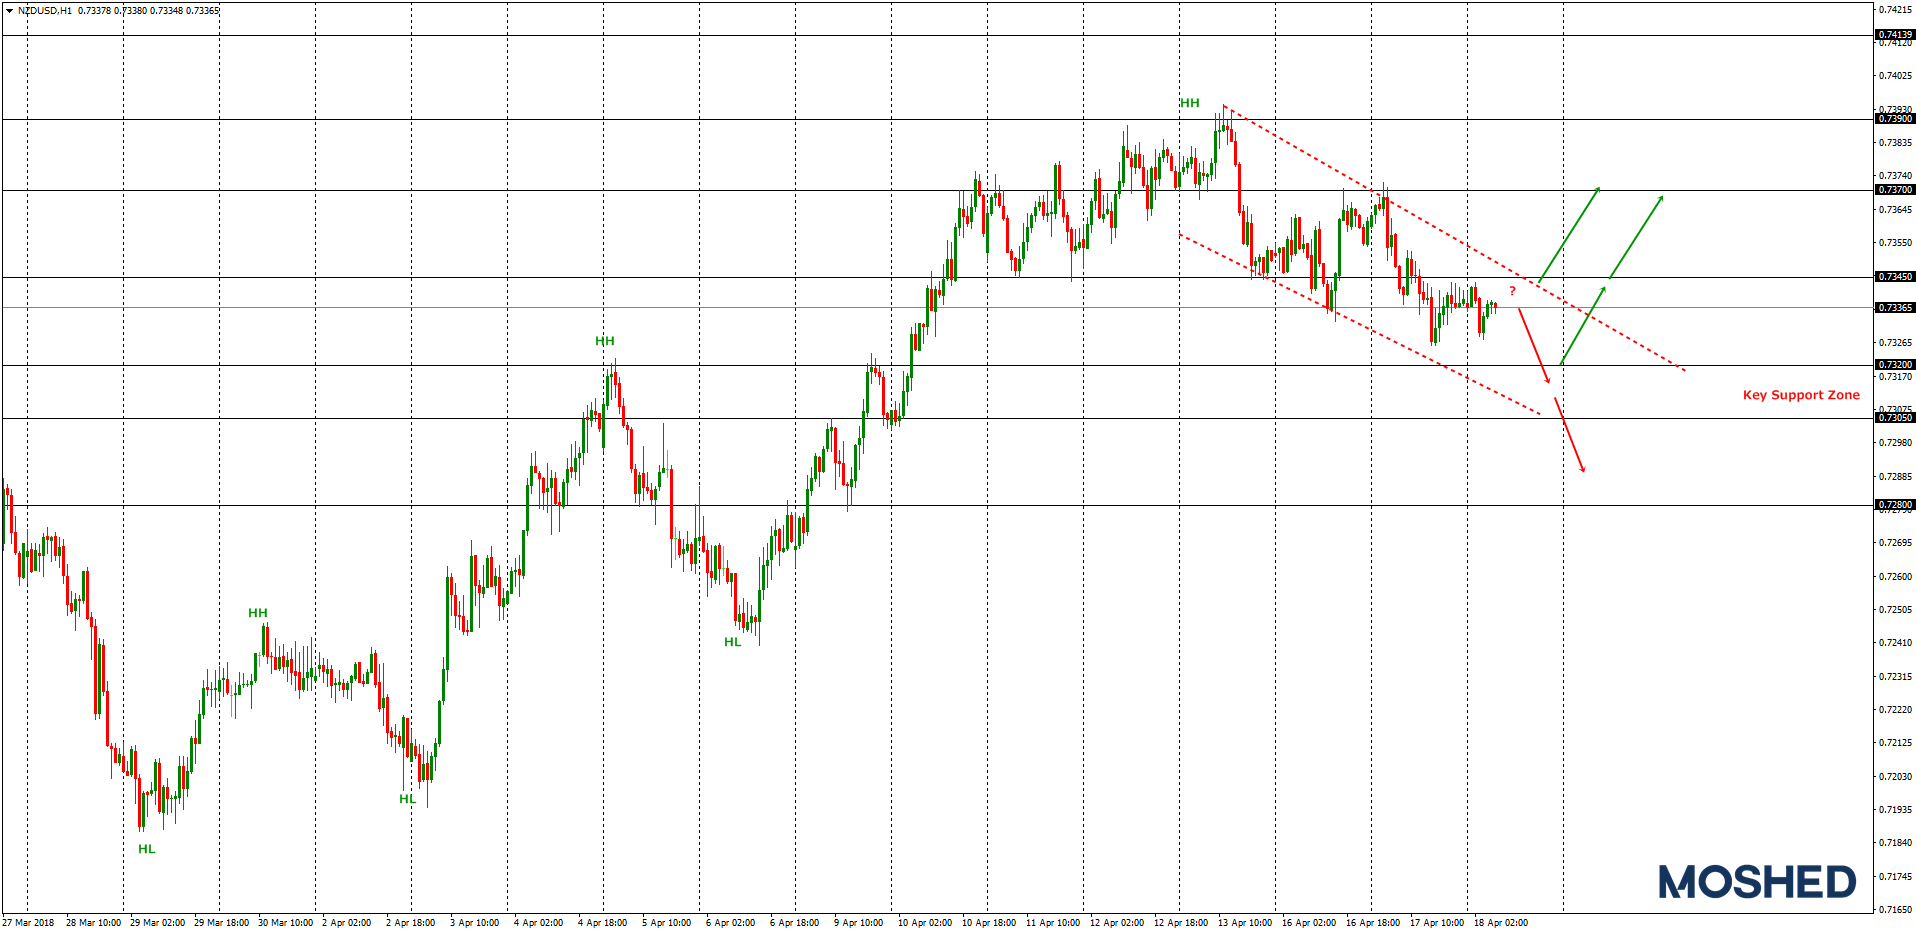Select the HL label at the bottom left
The image size is (1916, 934).
tap(147, 849)
